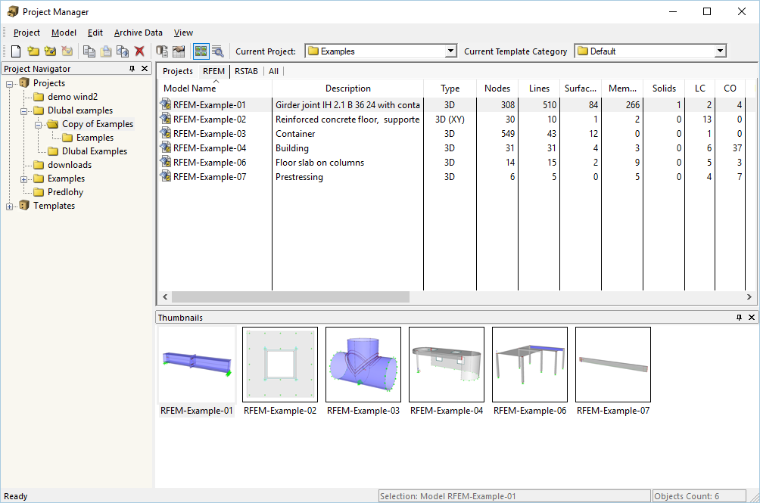
Task: Switch to the All tab
Action: pos(273,71)
